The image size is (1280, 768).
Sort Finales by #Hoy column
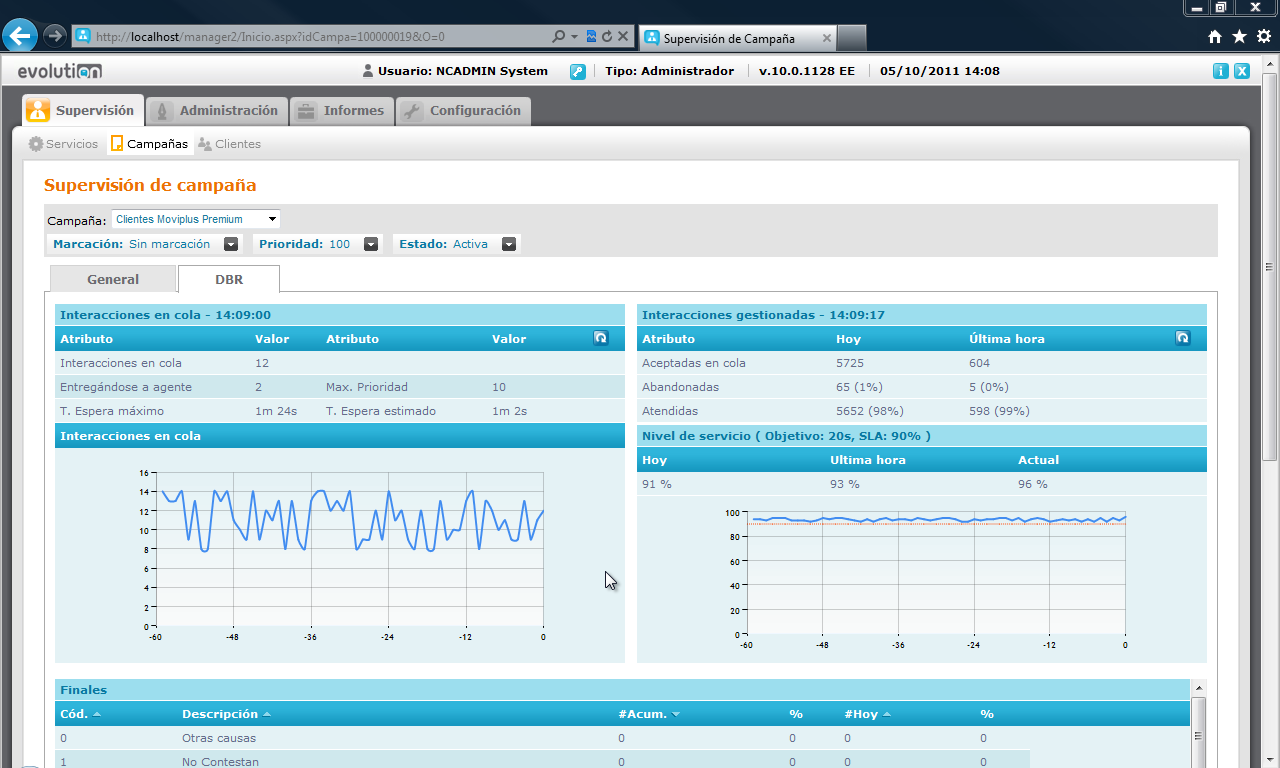tap(867, 714)
